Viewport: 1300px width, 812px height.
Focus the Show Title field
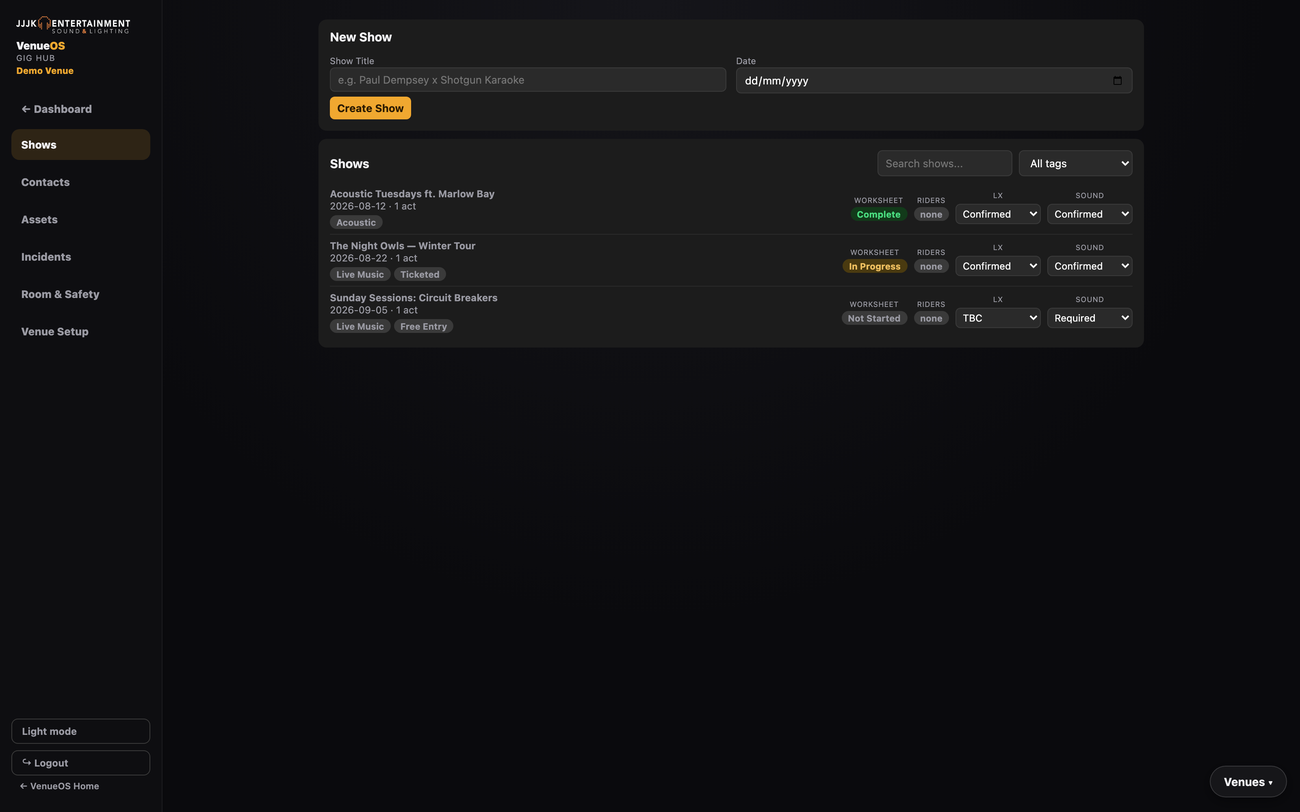pyautogui.click(x=528, y=80)
